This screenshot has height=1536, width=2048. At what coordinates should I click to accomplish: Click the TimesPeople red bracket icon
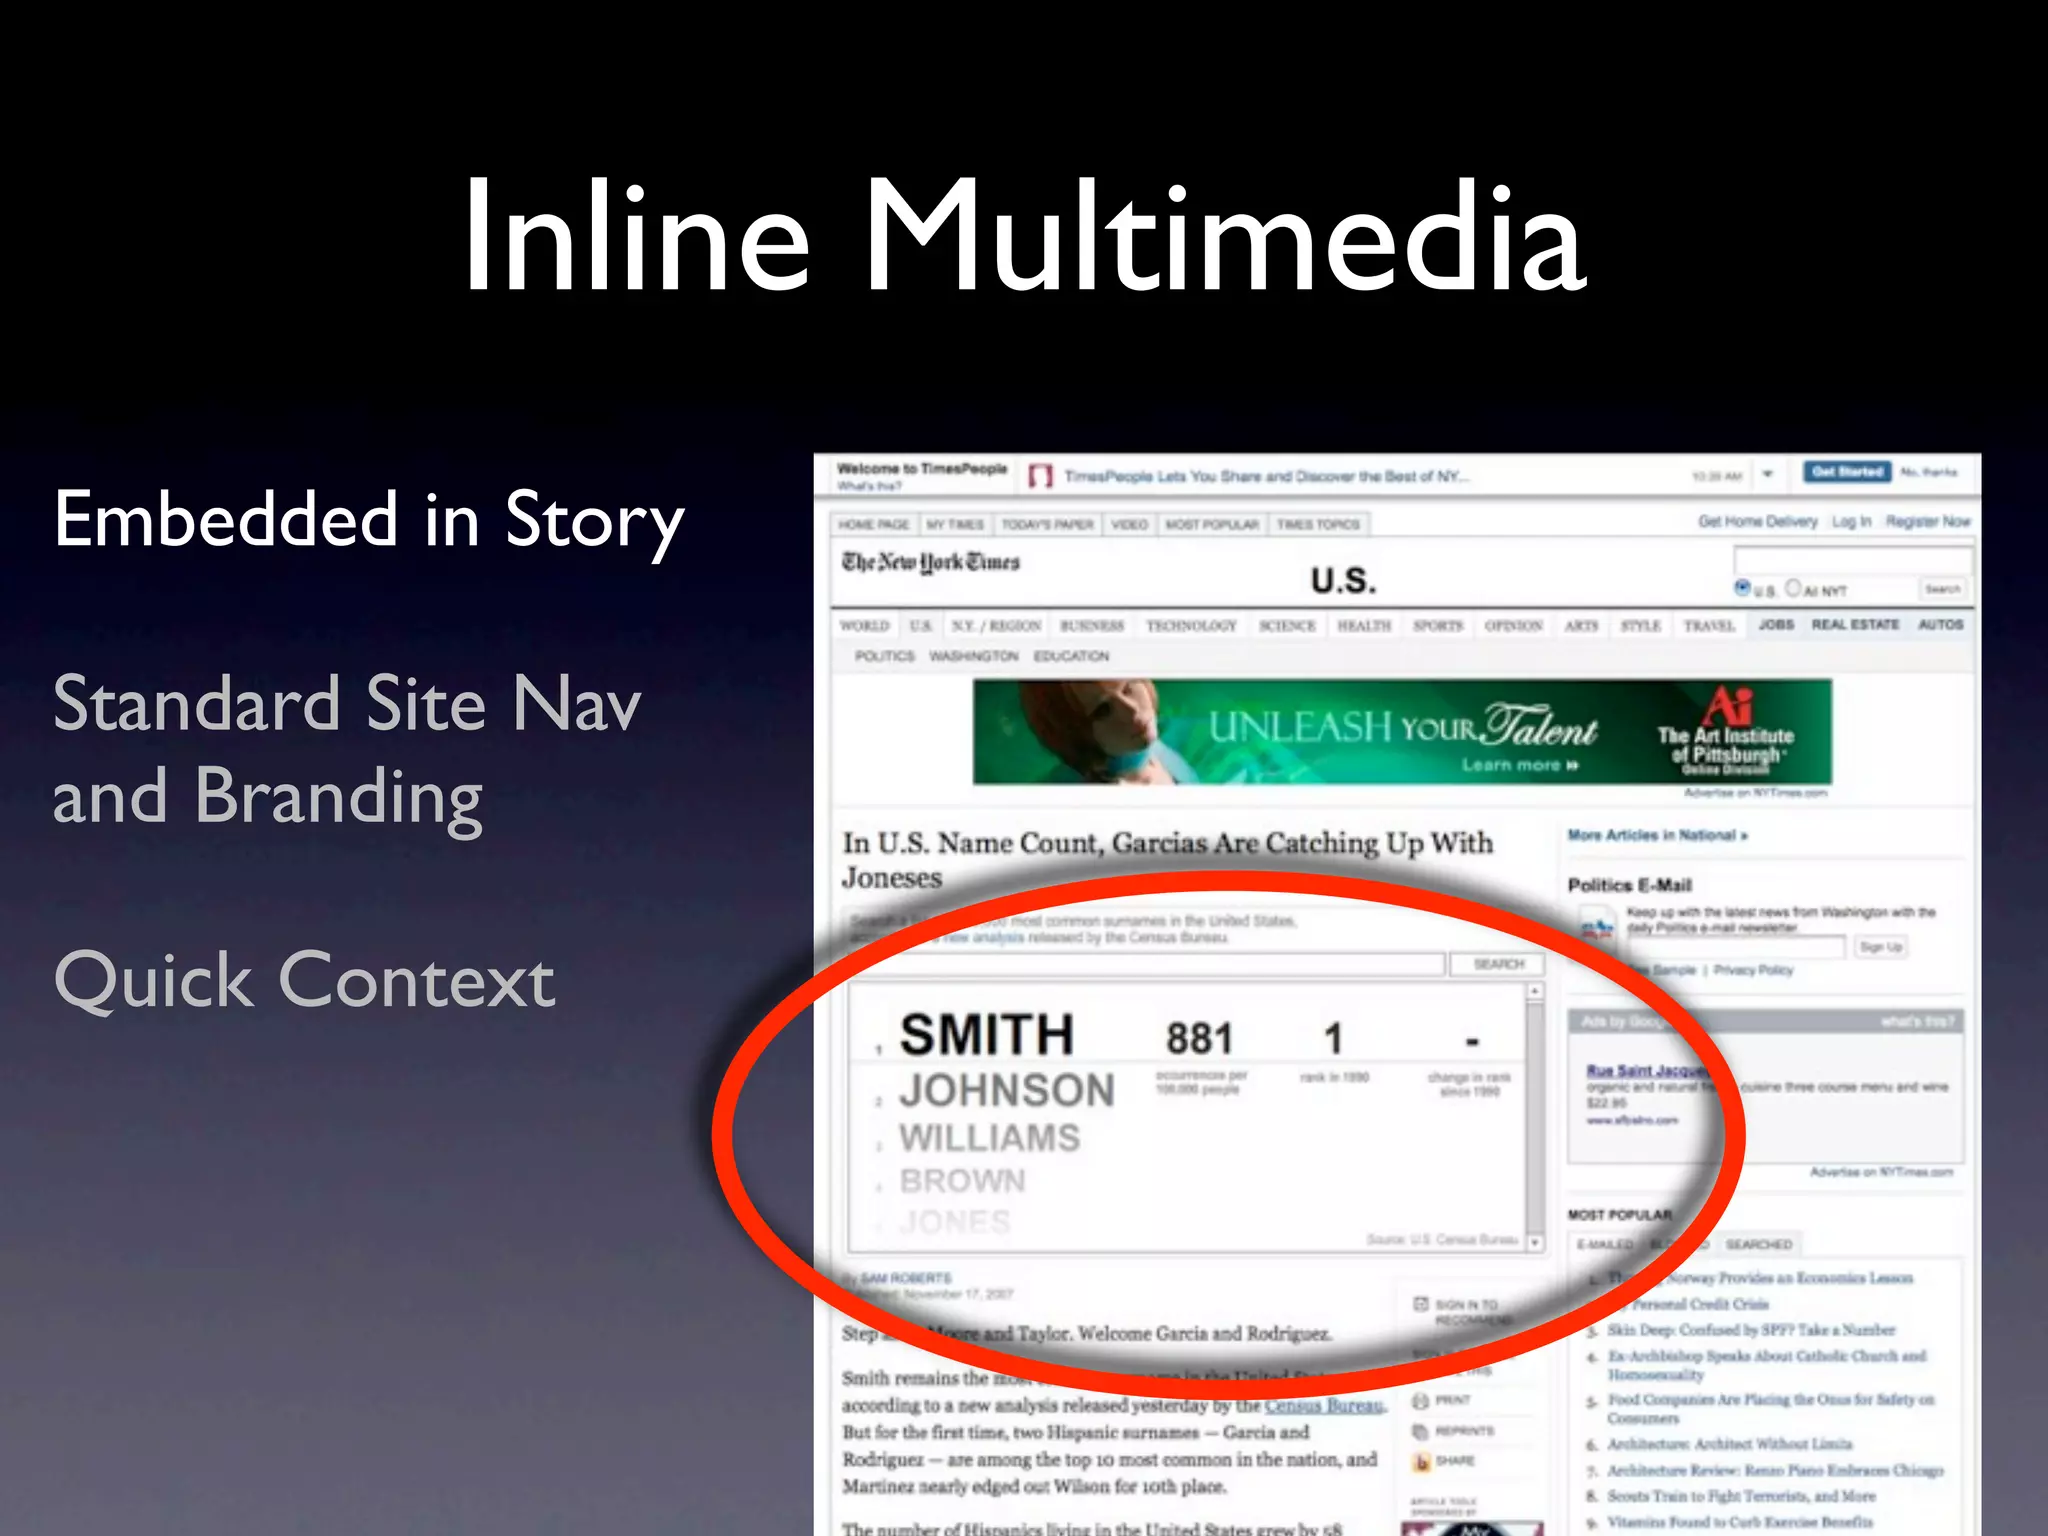1041,476
